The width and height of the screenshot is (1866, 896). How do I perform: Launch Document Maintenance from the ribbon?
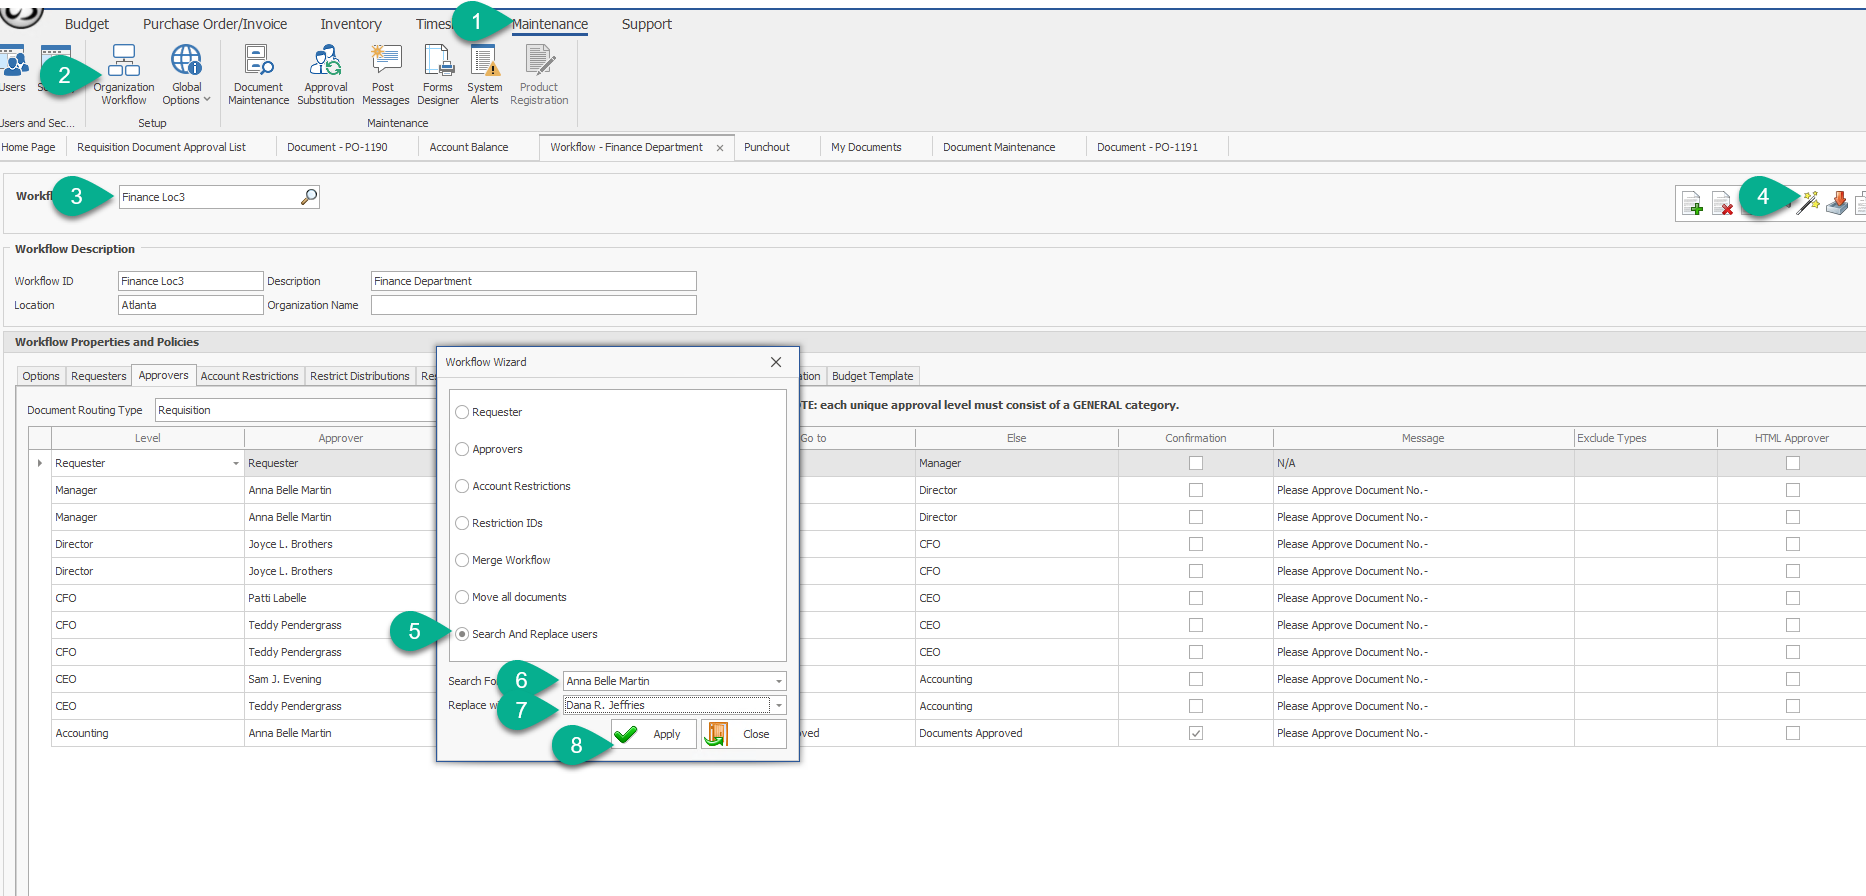click(258, 74)
